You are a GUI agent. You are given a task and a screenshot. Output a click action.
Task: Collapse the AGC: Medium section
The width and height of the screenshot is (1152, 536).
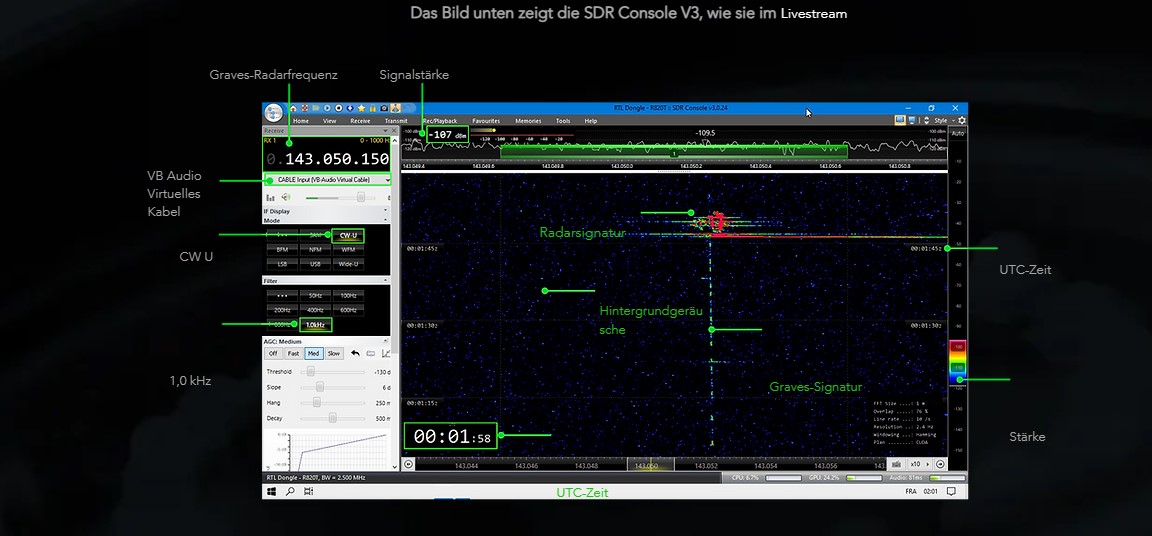click(x=385, y=341)
